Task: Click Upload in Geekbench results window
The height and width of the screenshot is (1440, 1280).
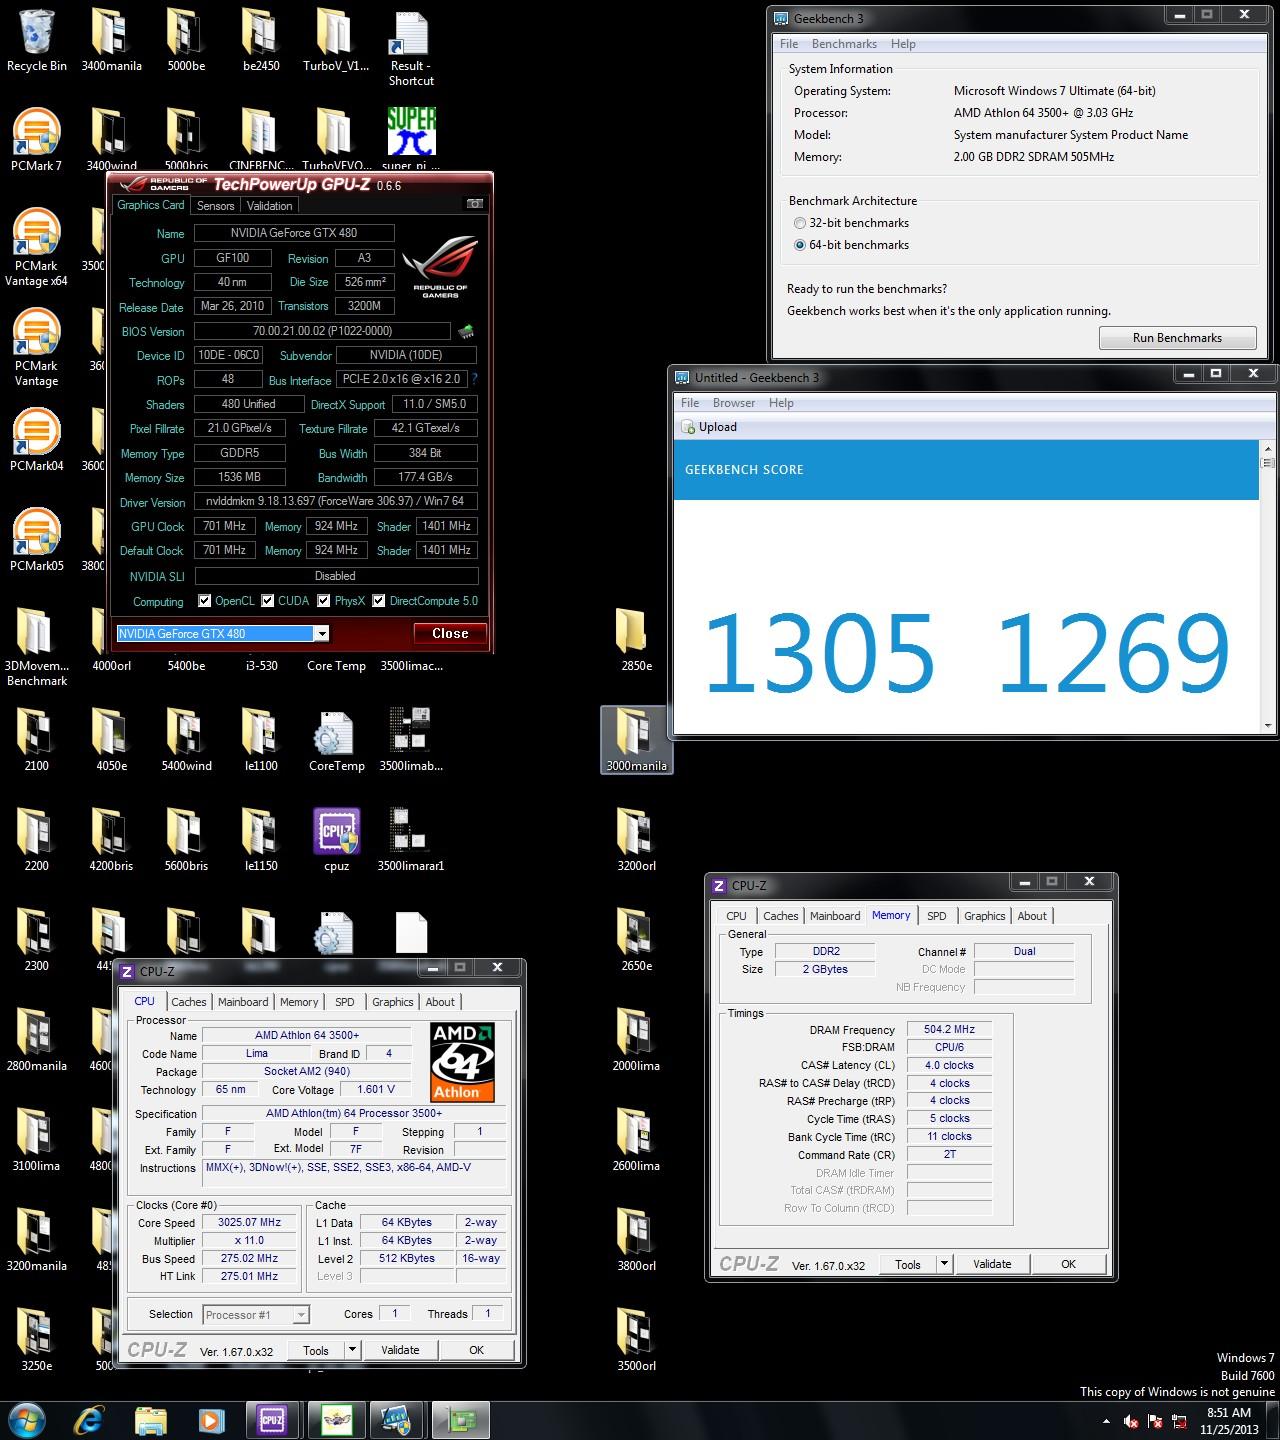Action: tap(709, 427)
